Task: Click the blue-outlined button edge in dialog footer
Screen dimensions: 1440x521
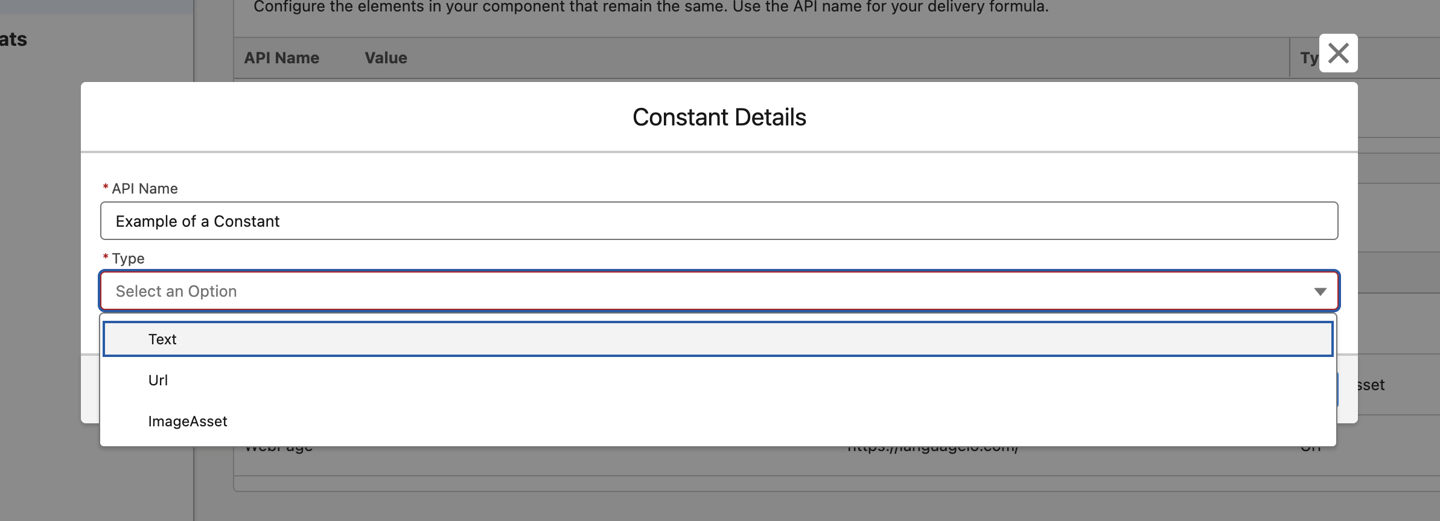Action: pos(1336,385)
